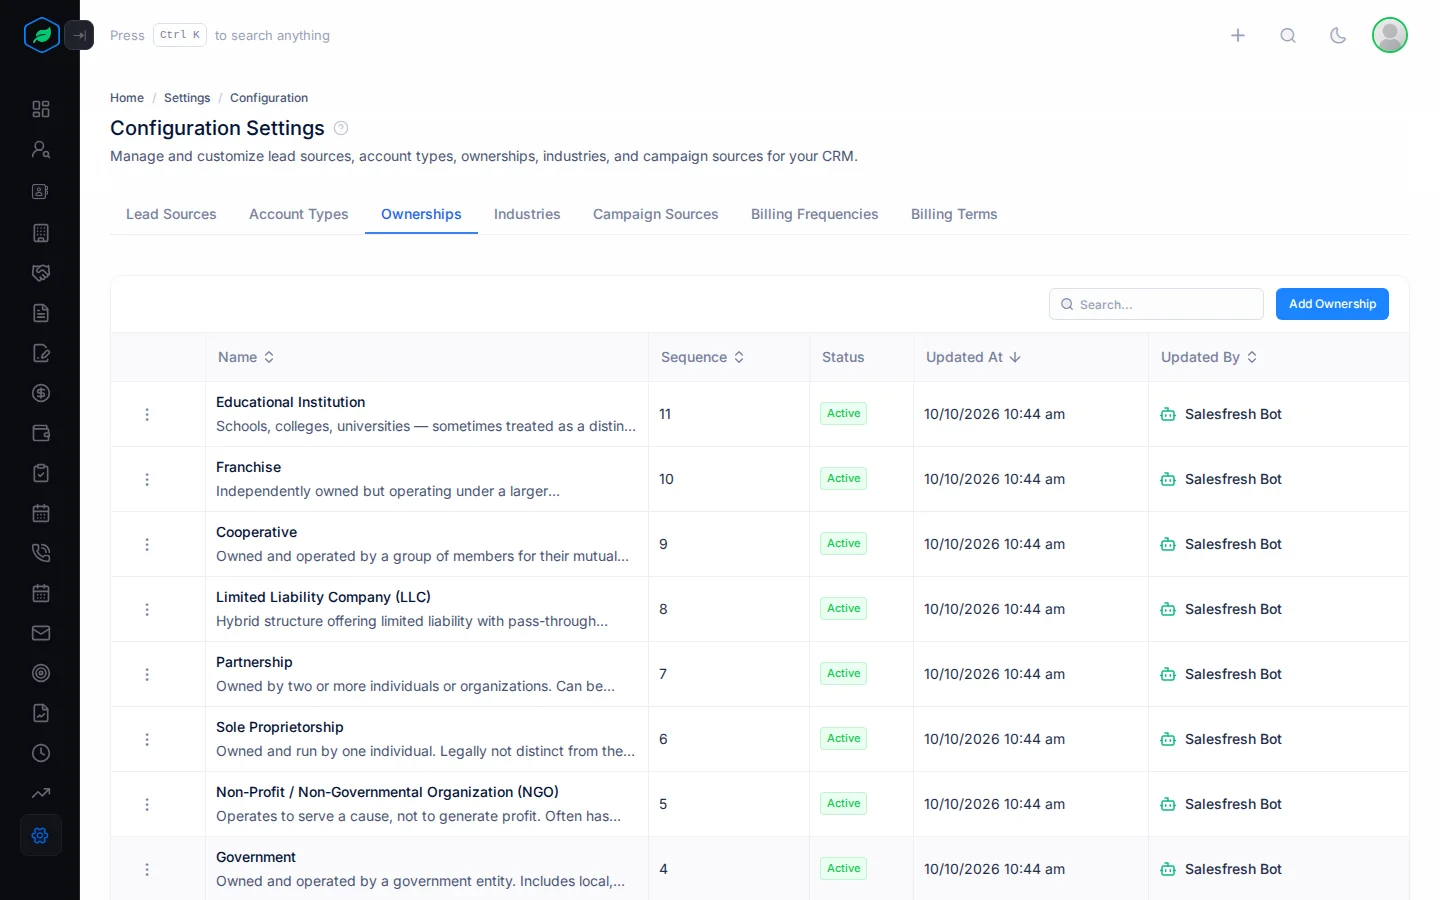Click the plus icon in top bar

(x=1238, y=35)
